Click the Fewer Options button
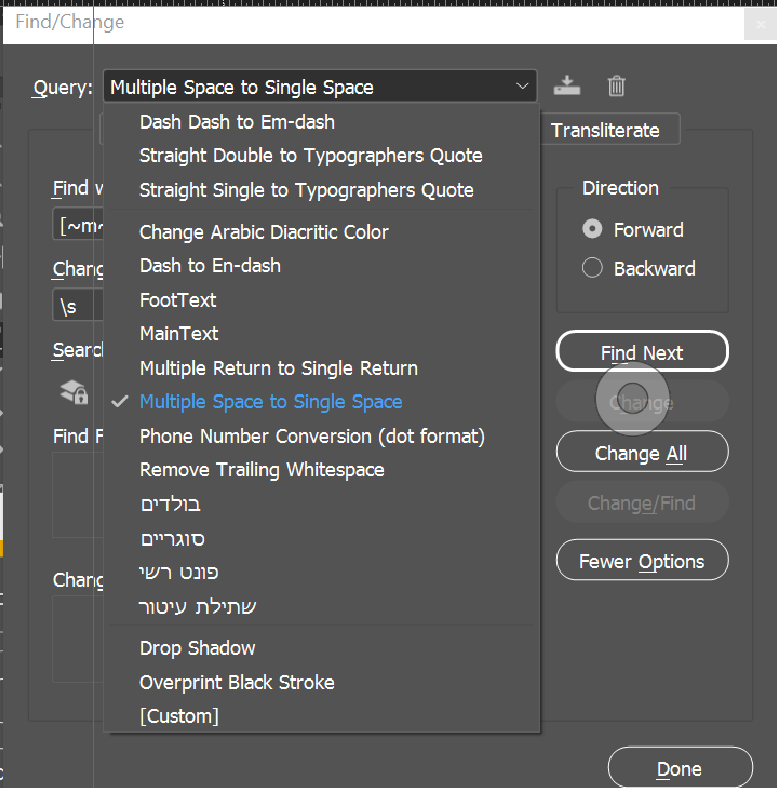Viewport: 777px width, 788px height. point(641,561)
